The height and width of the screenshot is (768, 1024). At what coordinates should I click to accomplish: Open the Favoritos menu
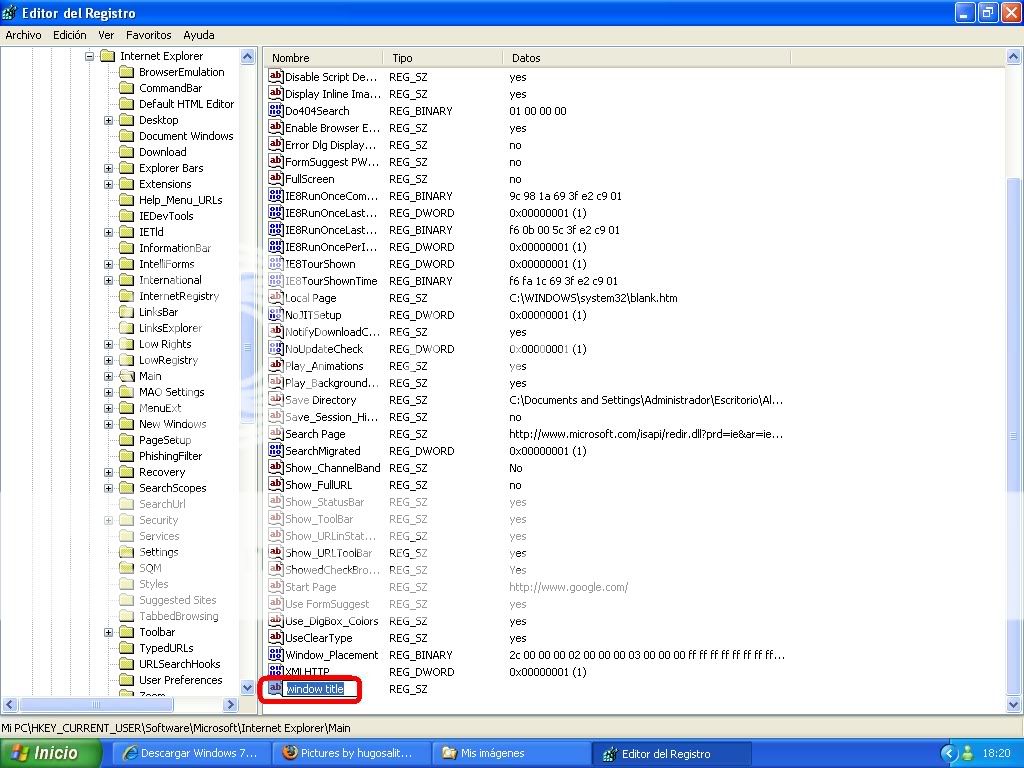(x=148, y=35)
